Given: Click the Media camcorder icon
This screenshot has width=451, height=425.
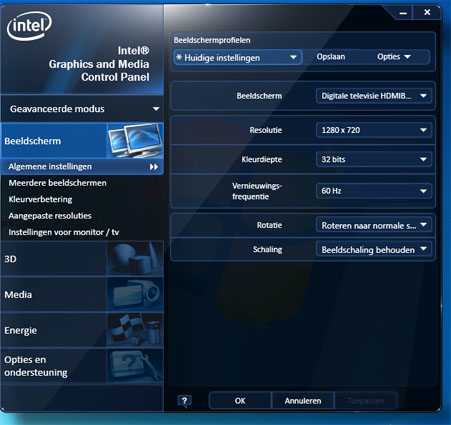Looking at the screenshot, I should [135, 295].
